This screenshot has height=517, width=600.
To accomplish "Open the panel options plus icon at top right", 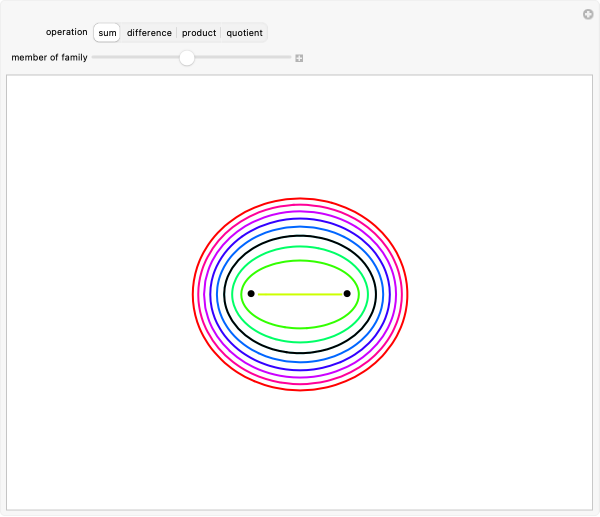I will pyautogui.click(x=588, y=14).
